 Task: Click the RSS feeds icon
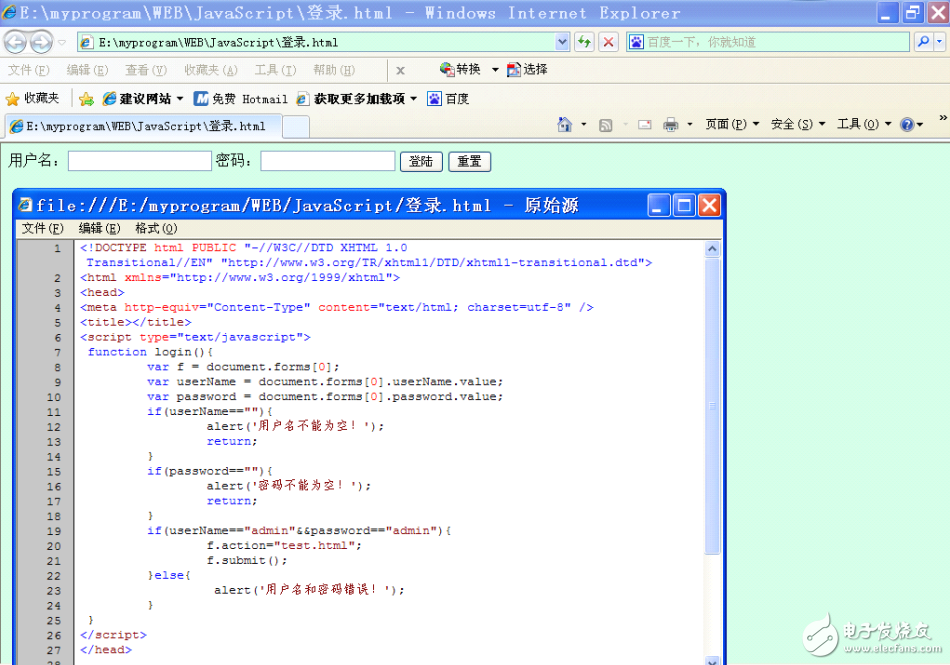[605, 123]
